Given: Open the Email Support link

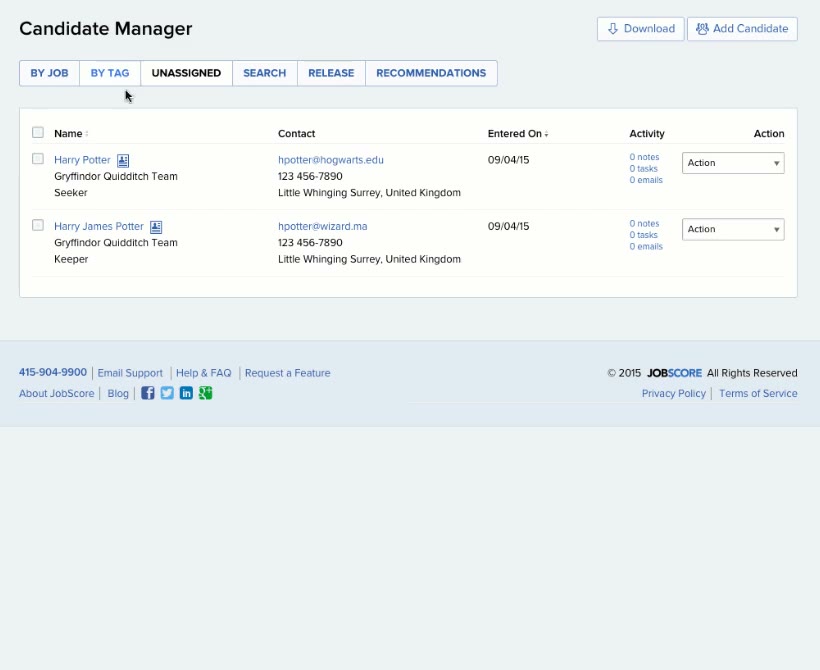Looking at the screenshot, I should pyautogui.click(x=130, y=373).
